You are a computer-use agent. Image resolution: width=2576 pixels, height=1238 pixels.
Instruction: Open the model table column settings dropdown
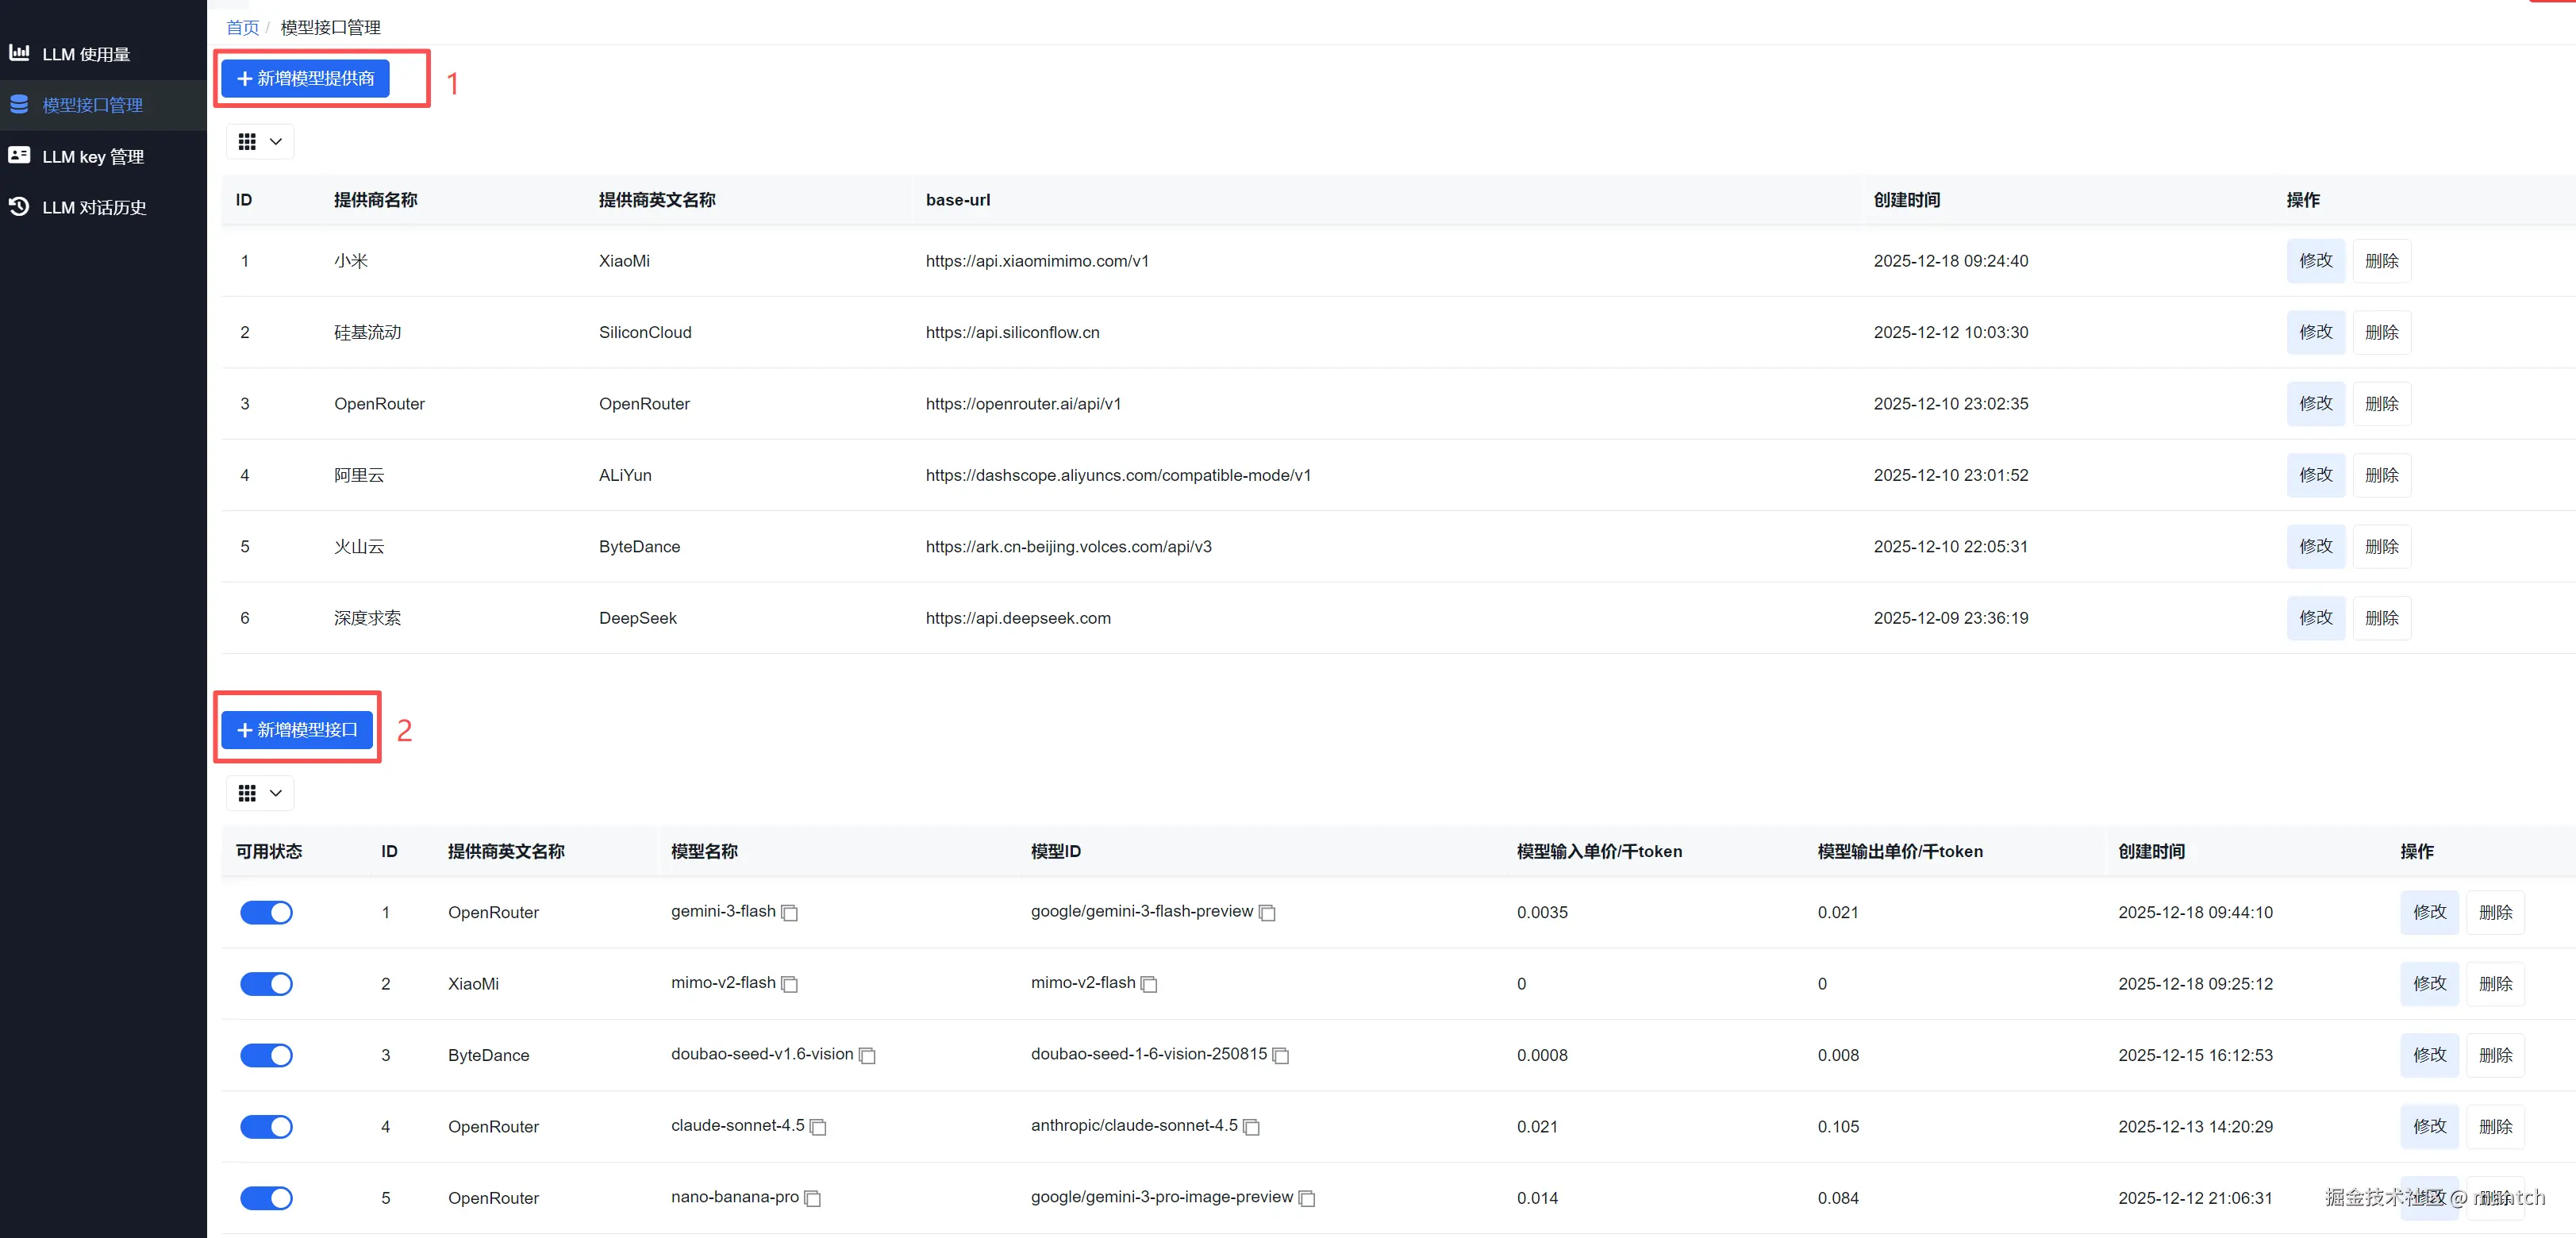point(260,793)
